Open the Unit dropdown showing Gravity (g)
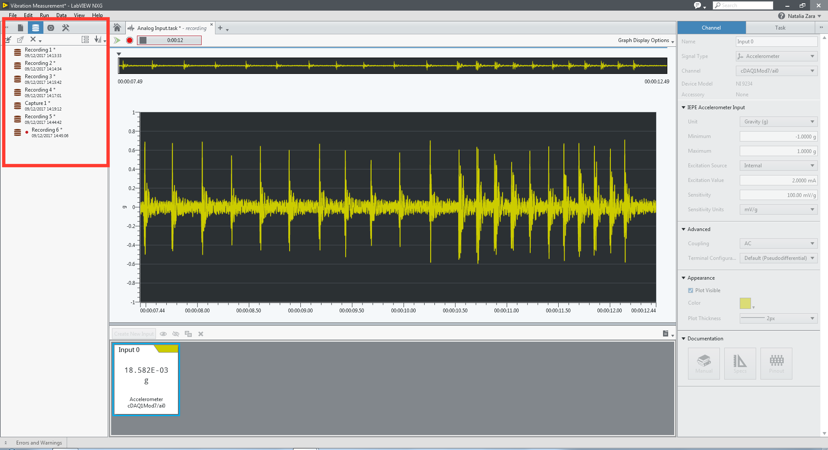The width and height of the screenshot is (828, 450). pyautogui.click(x=778, y=122)
